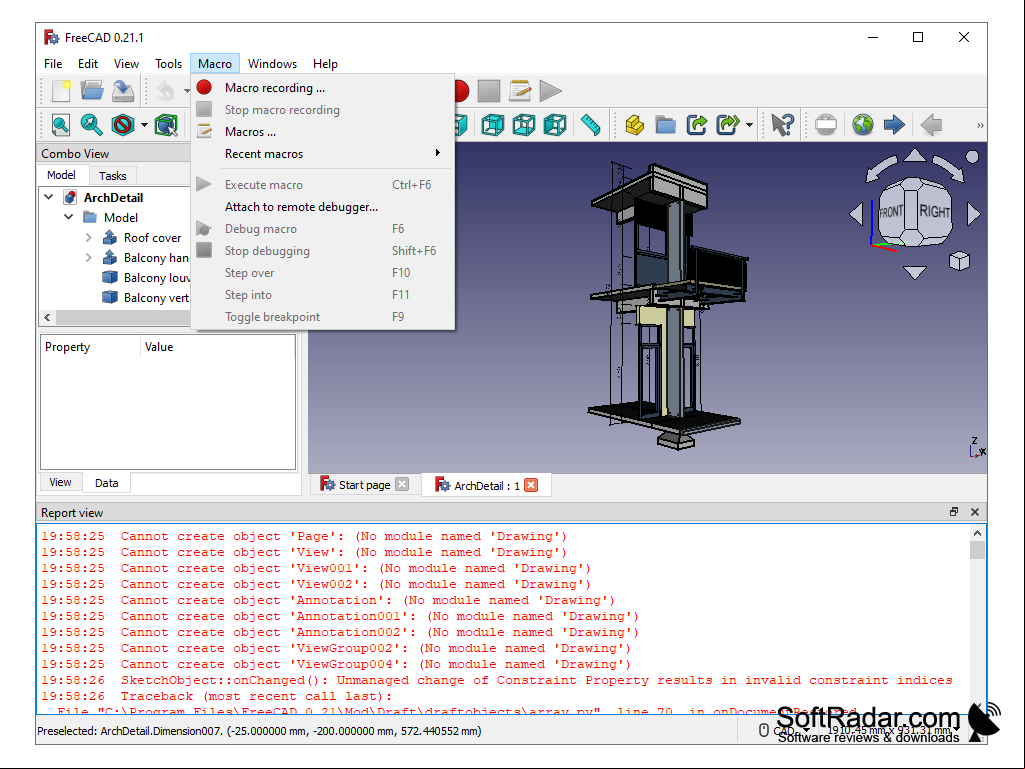Click the Make sub-link icon

pos(728,124)
